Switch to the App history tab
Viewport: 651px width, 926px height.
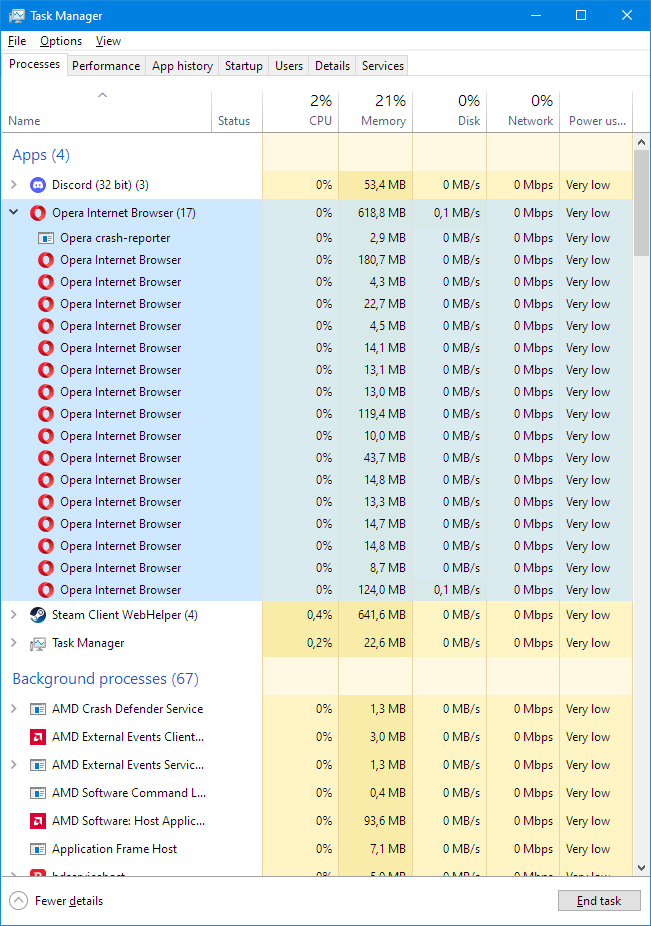182,66
